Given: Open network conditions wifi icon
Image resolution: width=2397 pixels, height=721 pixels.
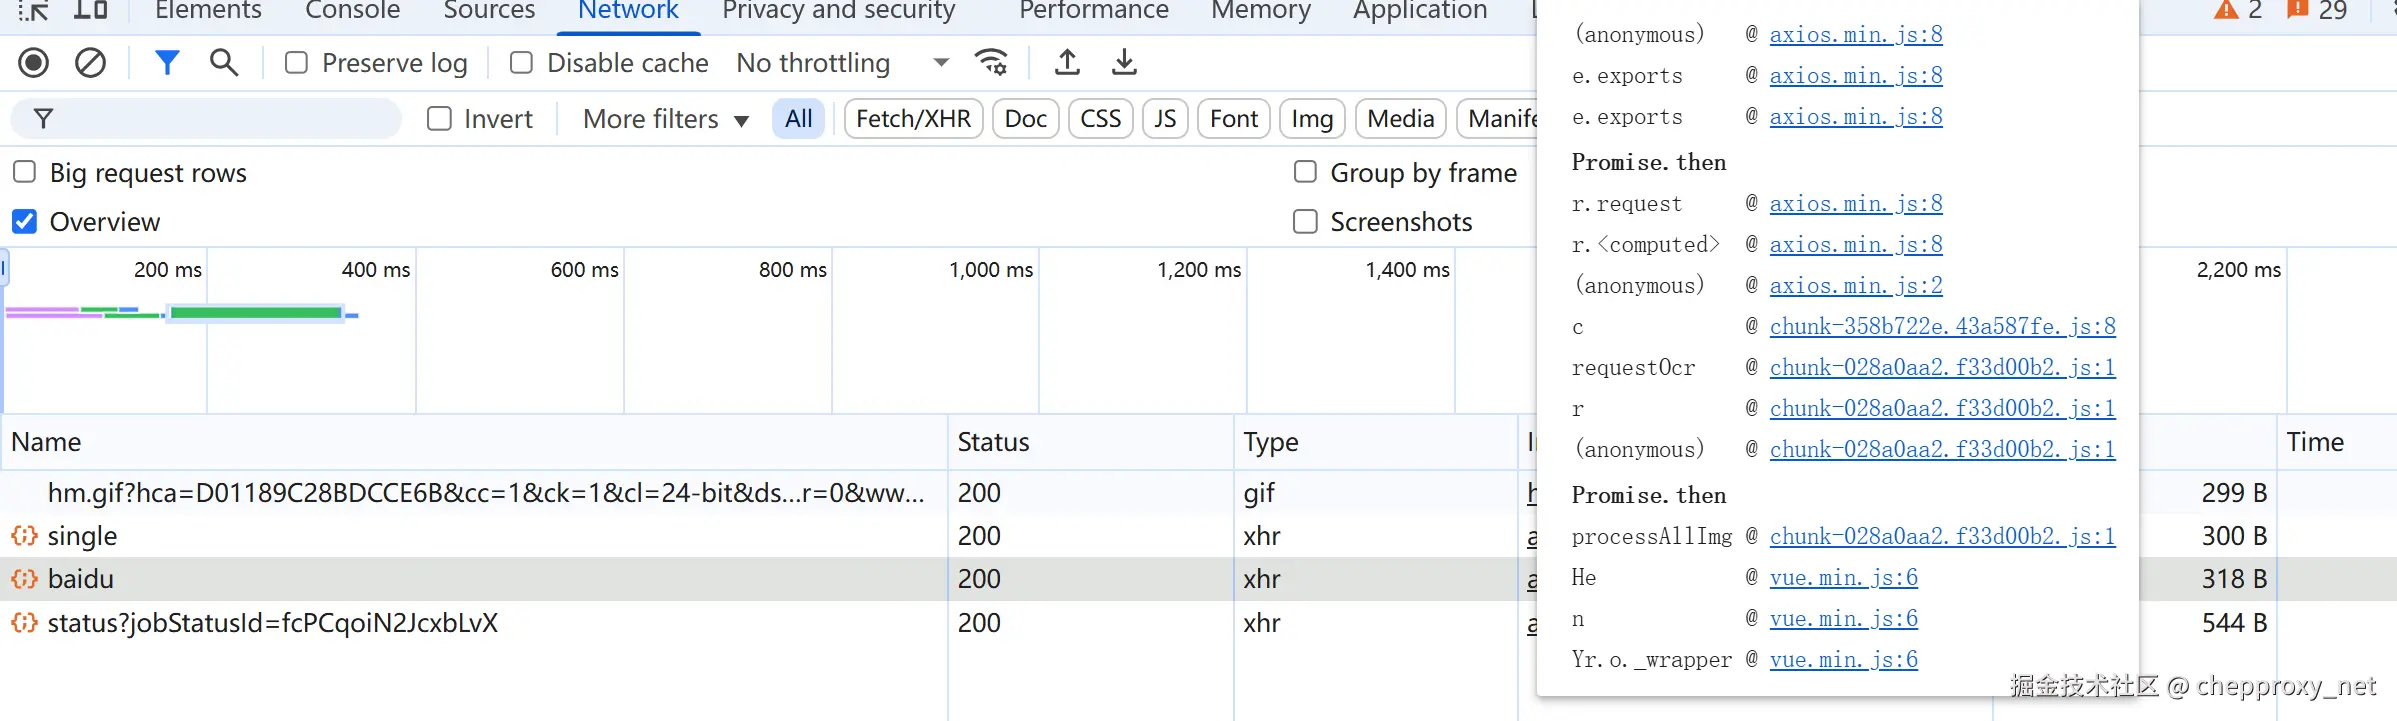Looking at the screenshot, I should 991,63.
